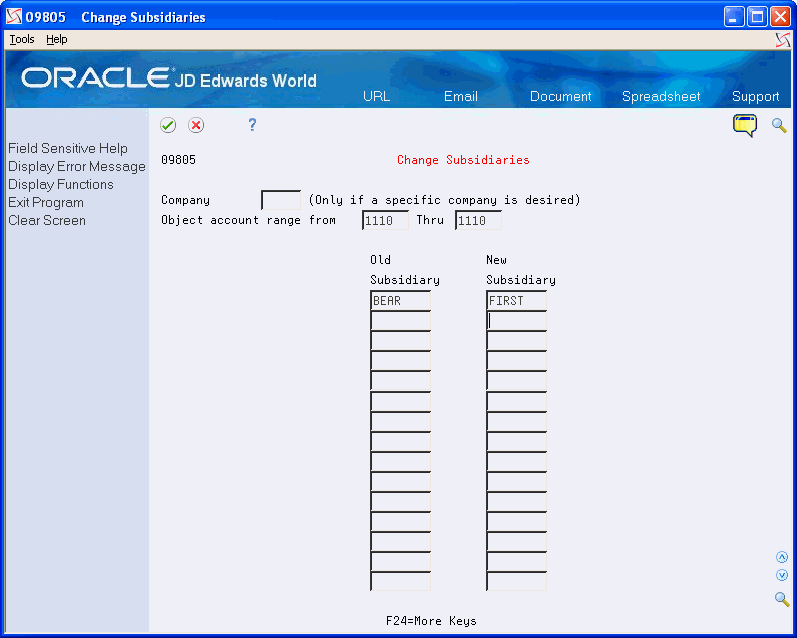Click the second New Subsidiary input field
This screenshot has width=797, height=638.
516,321
